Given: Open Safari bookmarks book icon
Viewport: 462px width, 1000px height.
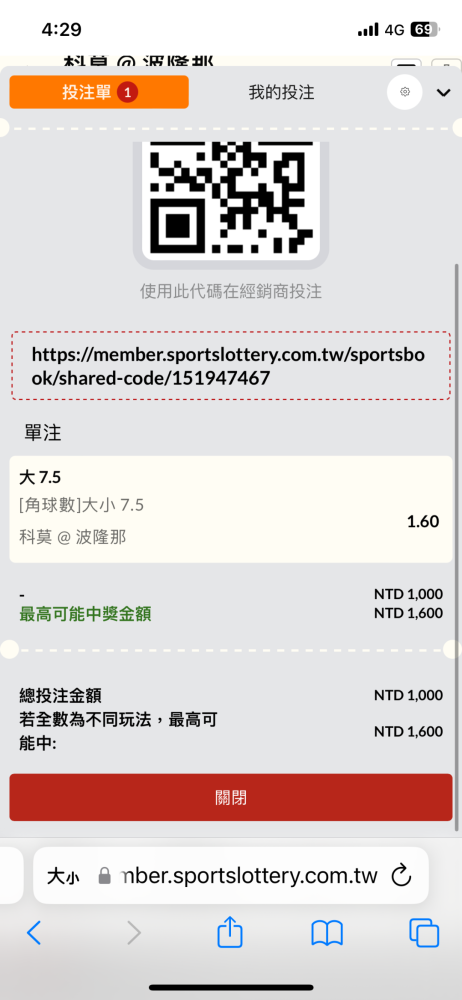Looking at the screenshot, I should click(x=327, y=933).
